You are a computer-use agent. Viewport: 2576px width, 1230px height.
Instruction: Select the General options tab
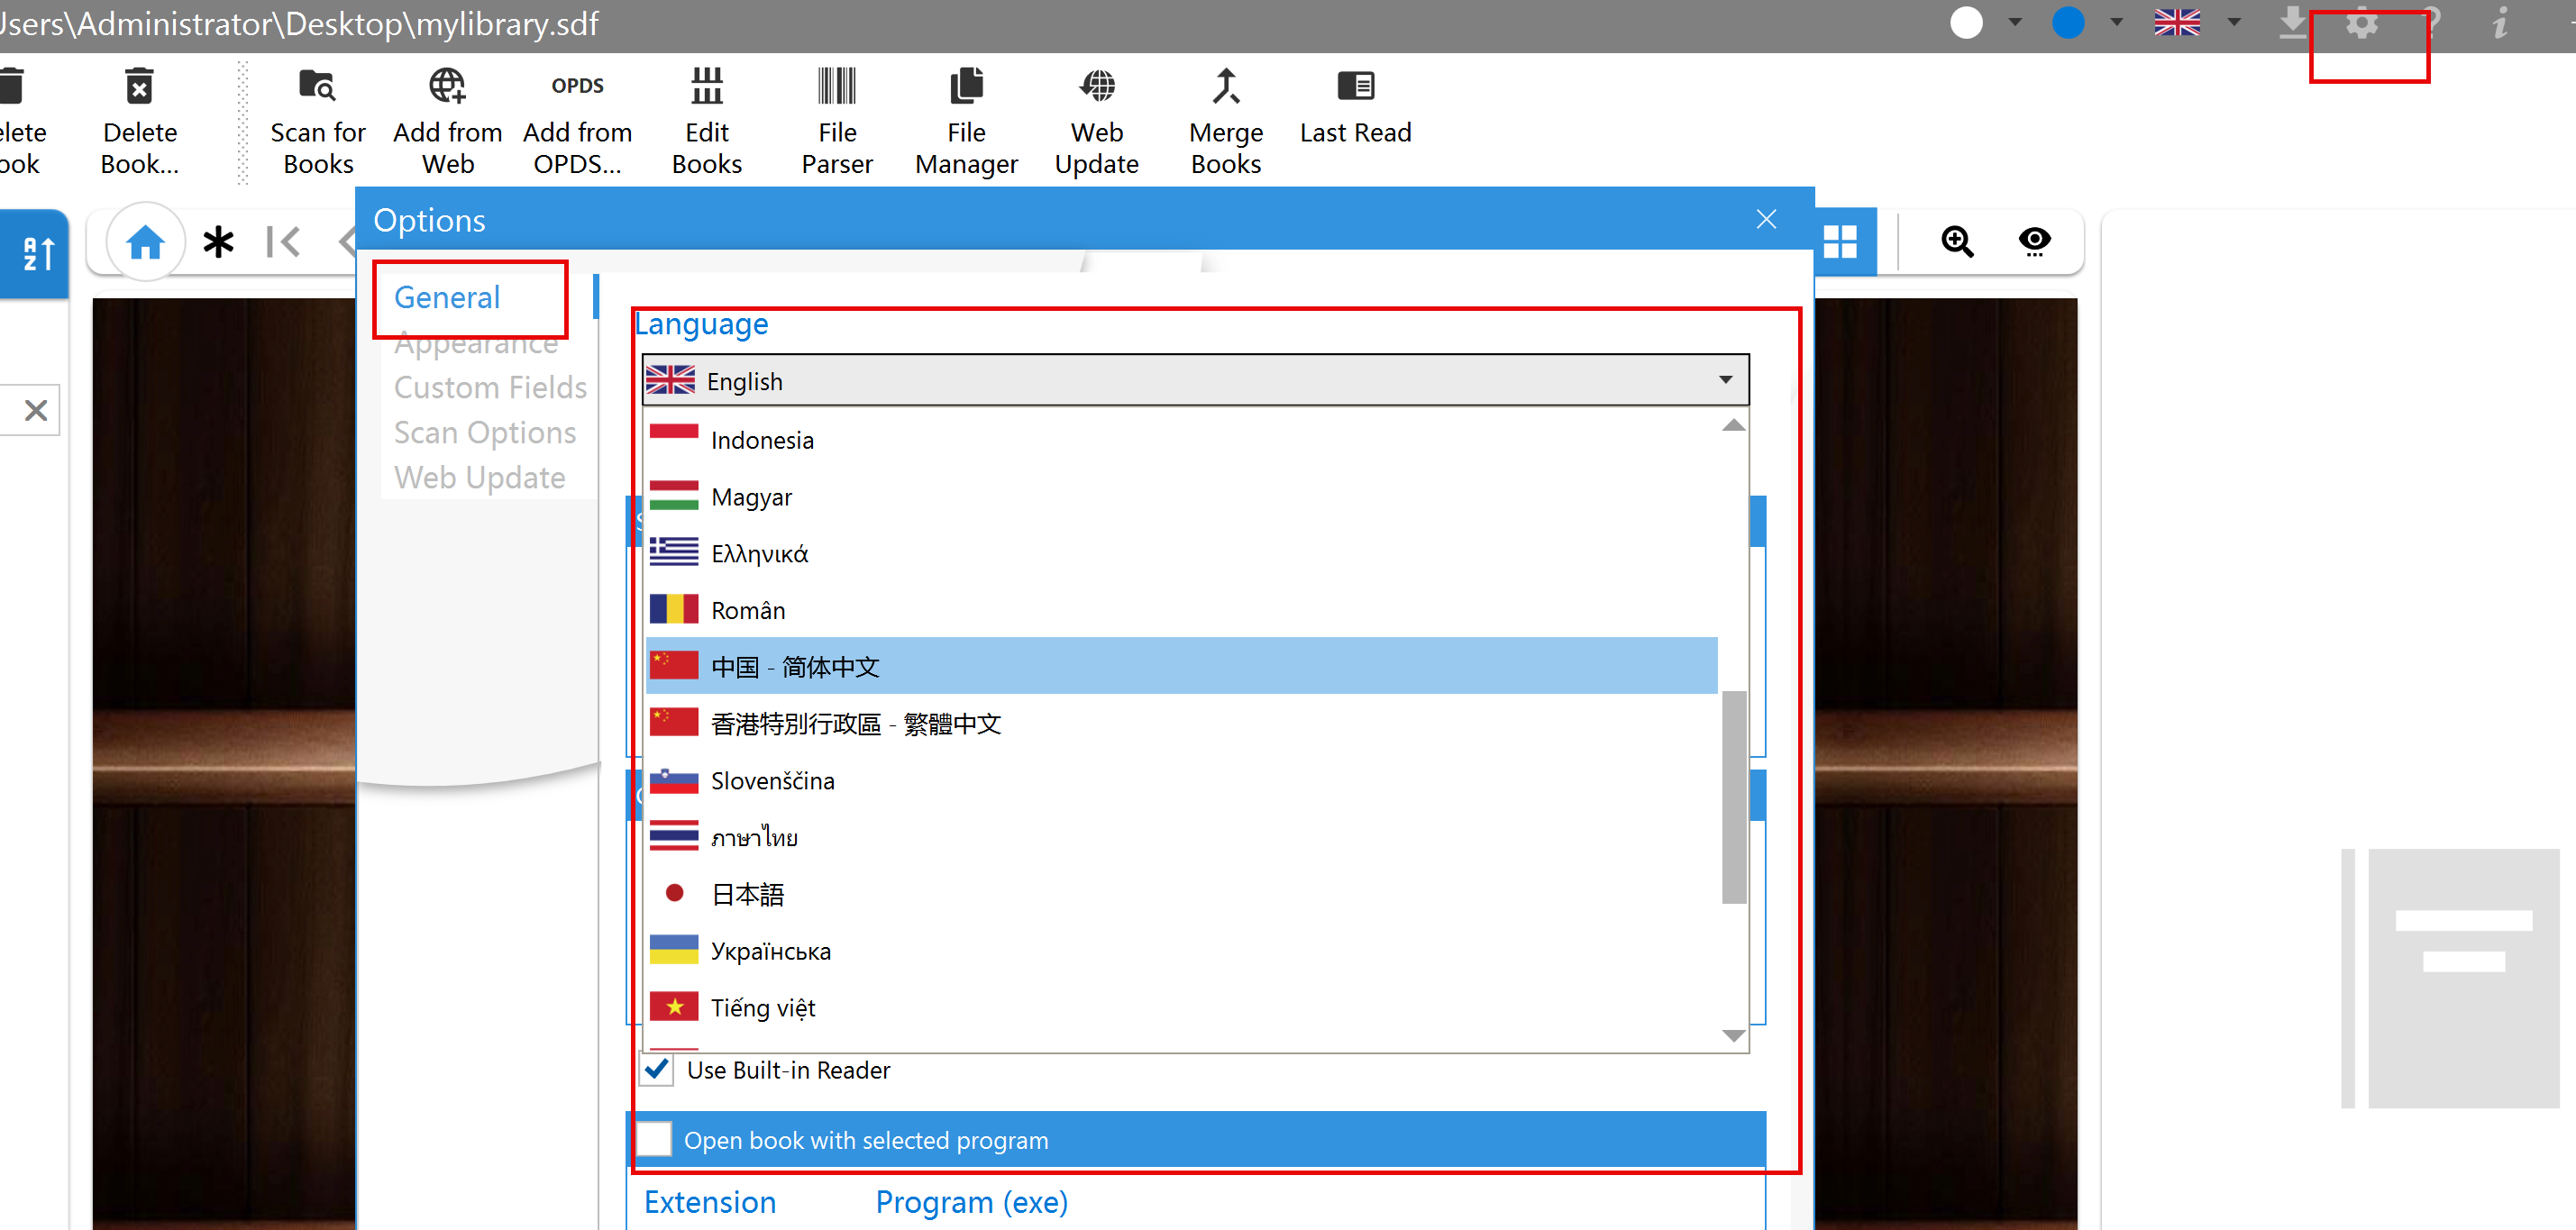coord(447,297)
